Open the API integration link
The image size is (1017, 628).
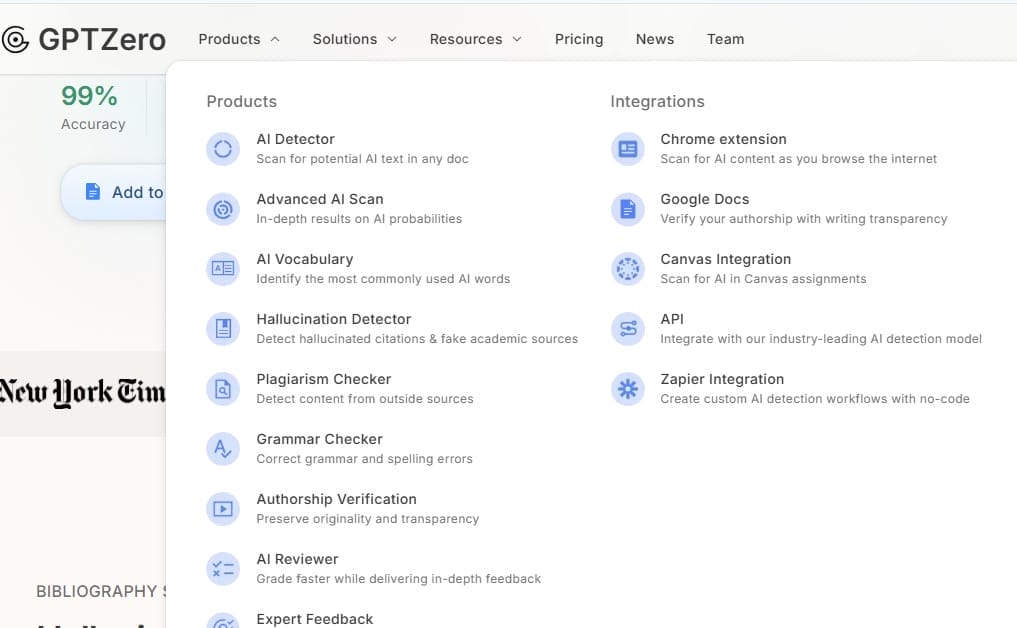coord(672,319)
